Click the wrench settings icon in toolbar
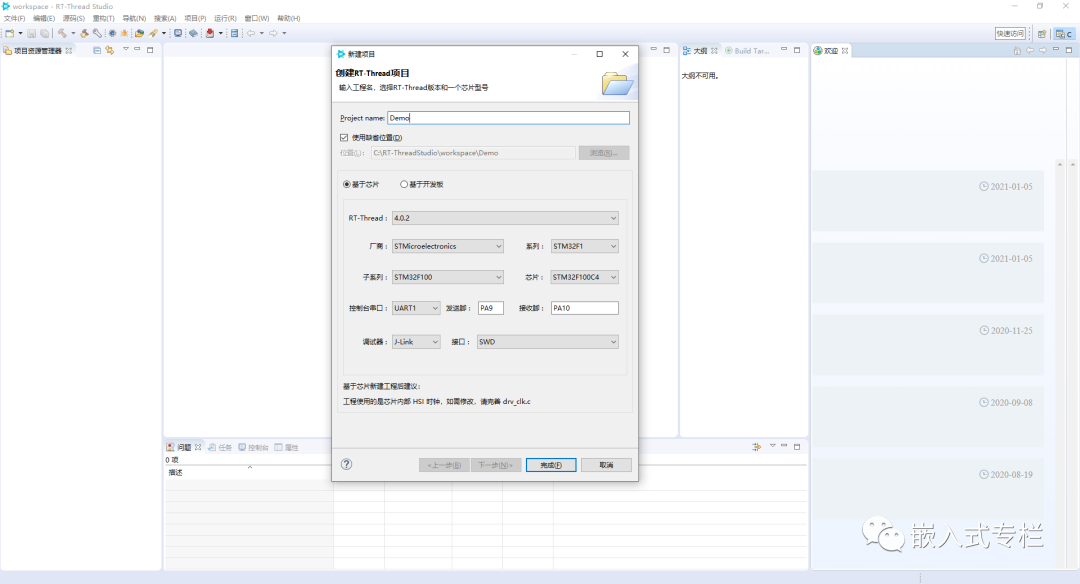This screenshot has height=584, width=1080. (97, 33)
